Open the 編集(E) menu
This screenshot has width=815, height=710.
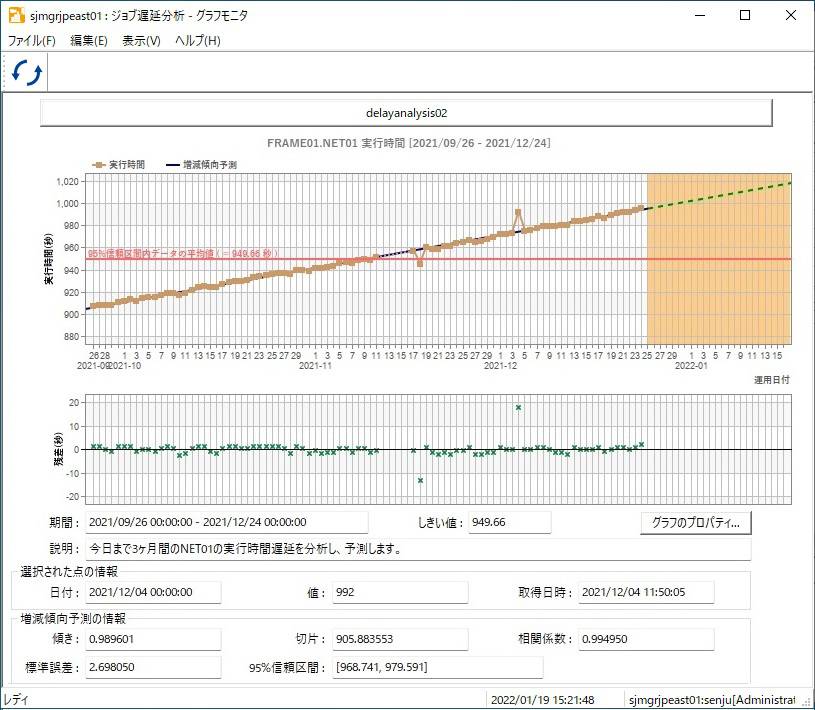(89, 41)
